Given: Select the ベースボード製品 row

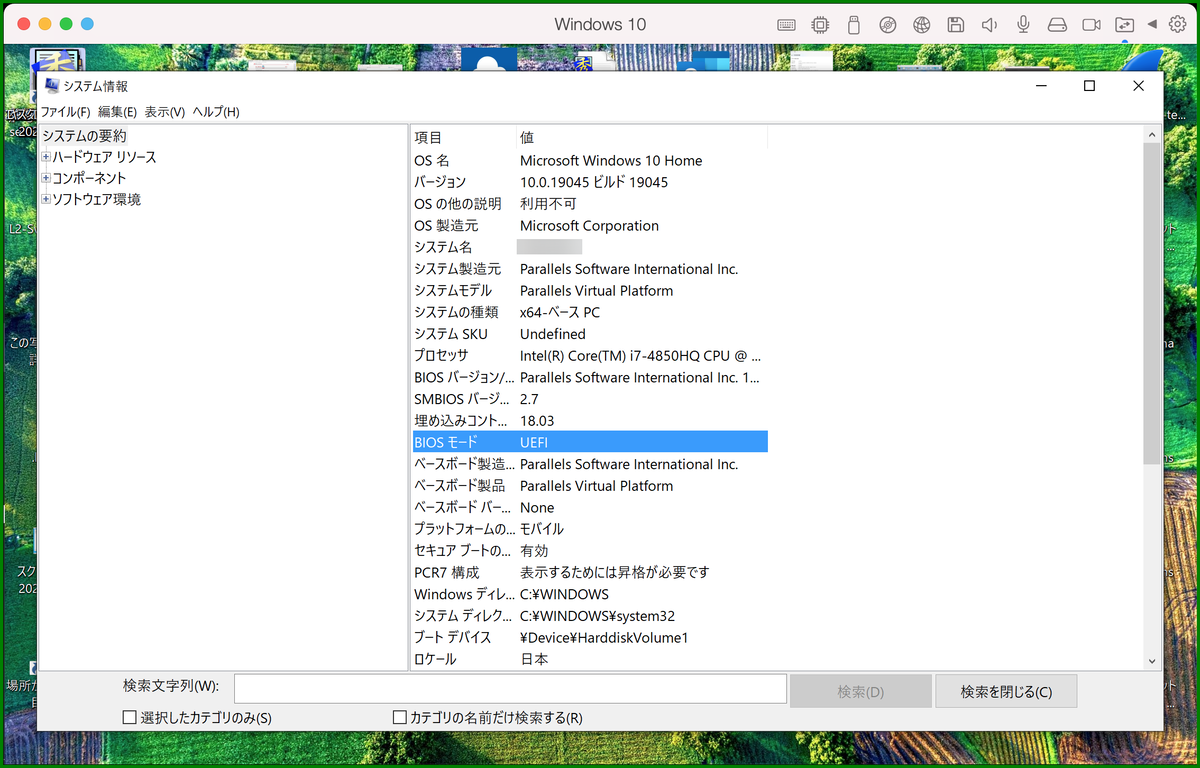Looking at the screenshot, I should (590, 486).
